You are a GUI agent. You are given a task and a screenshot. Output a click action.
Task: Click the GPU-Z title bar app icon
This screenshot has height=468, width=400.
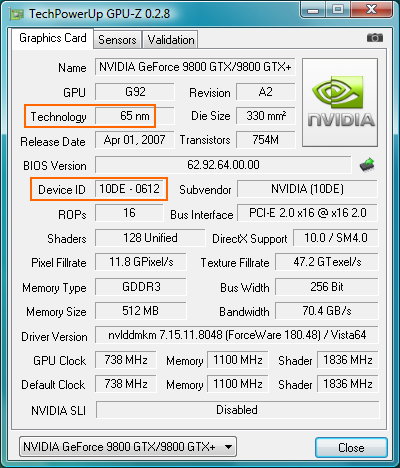click(x=17, y=14)
